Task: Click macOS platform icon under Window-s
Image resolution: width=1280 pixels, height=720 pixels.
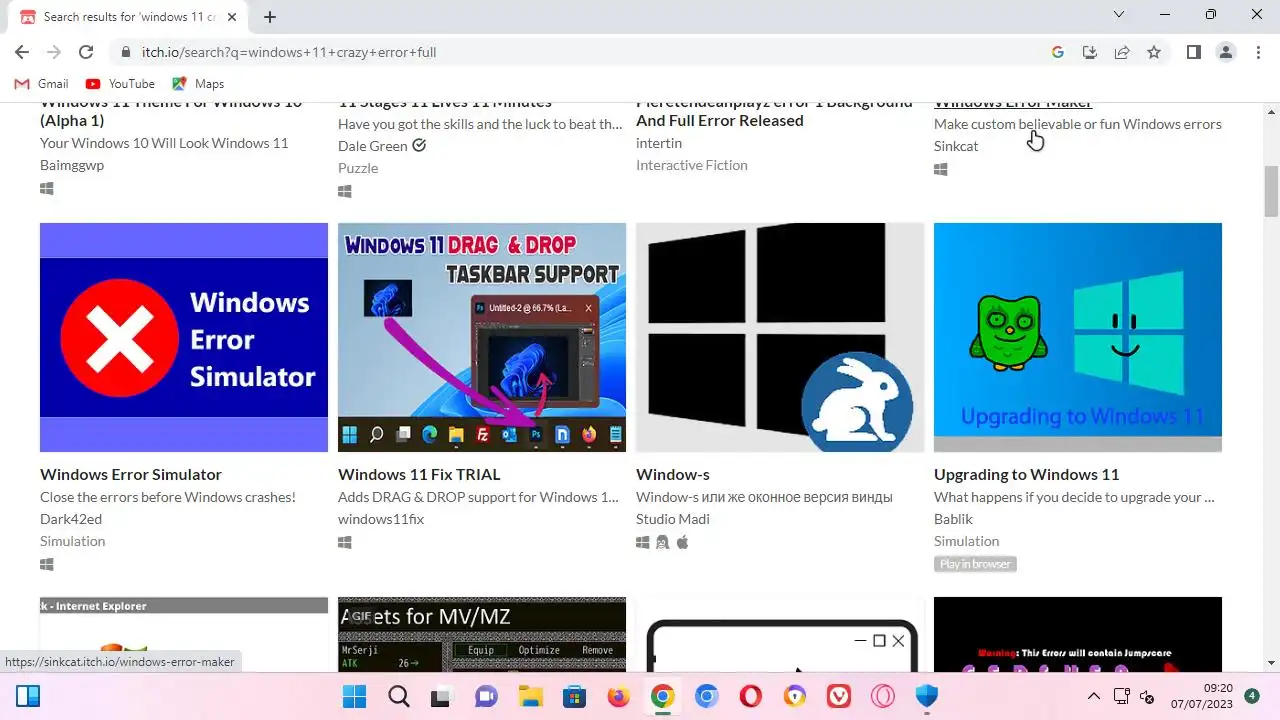Action: [x=682, y=542]
